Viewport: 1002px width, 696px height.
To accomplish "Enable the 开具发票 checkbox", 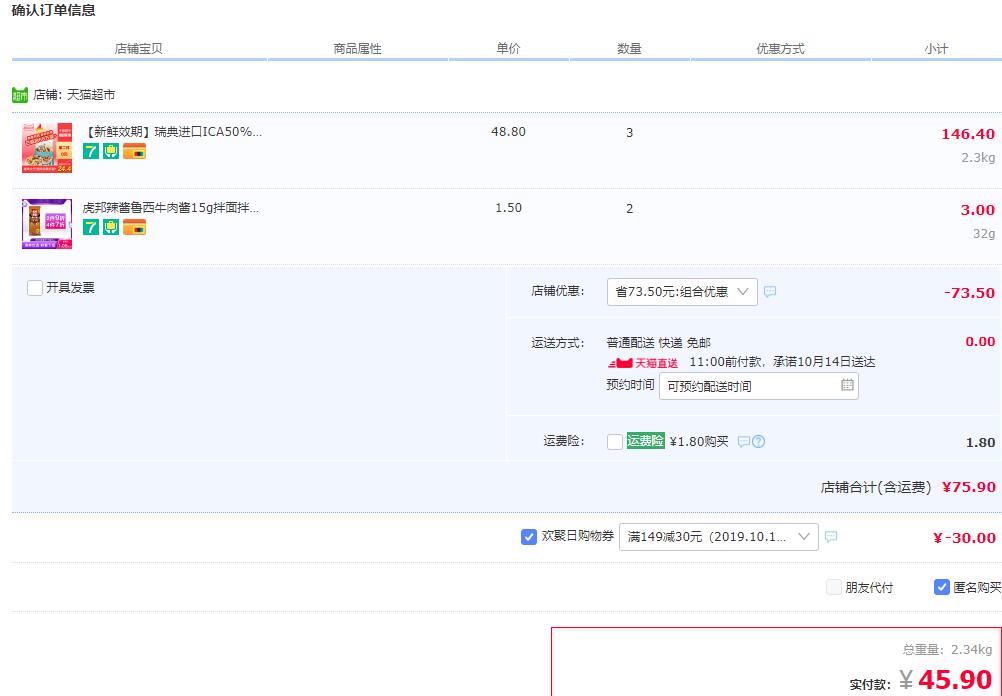I will (35, 288).
